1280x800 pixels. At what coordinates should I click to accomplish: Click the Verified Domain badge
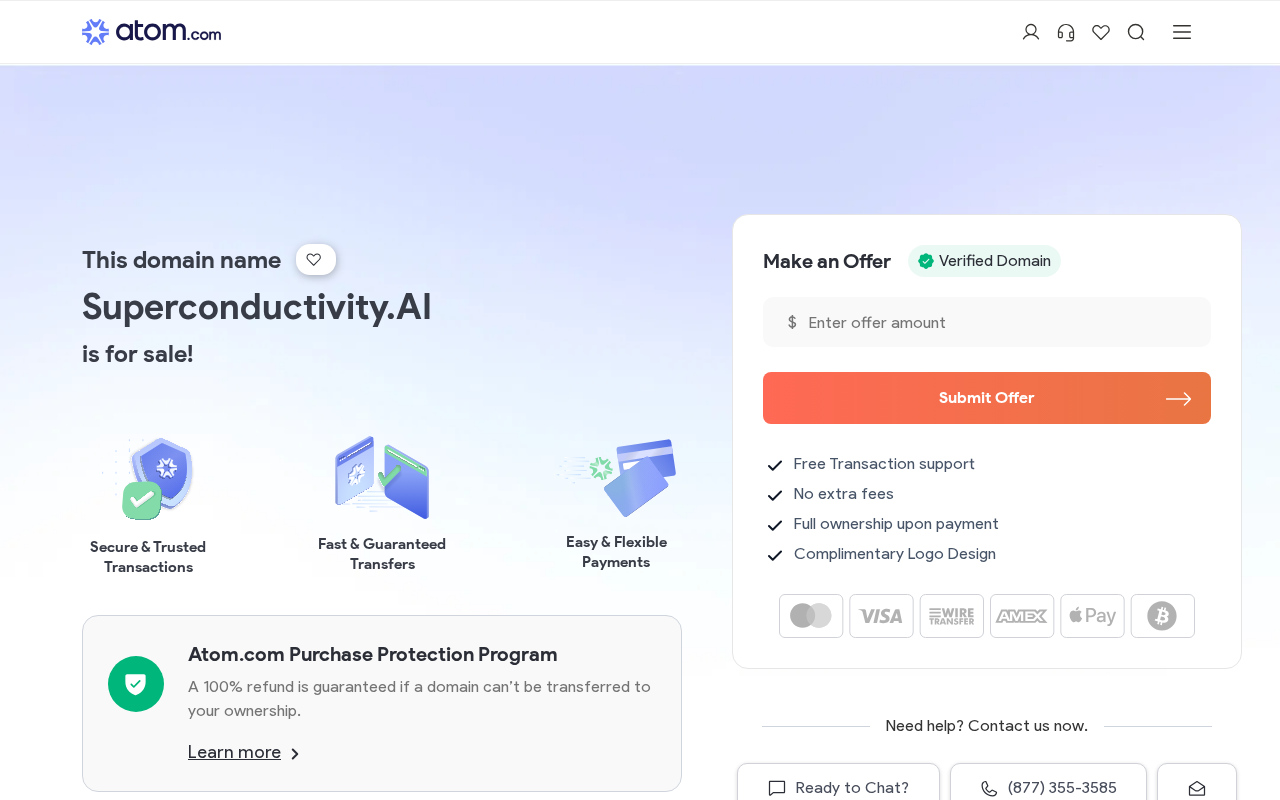984,261
